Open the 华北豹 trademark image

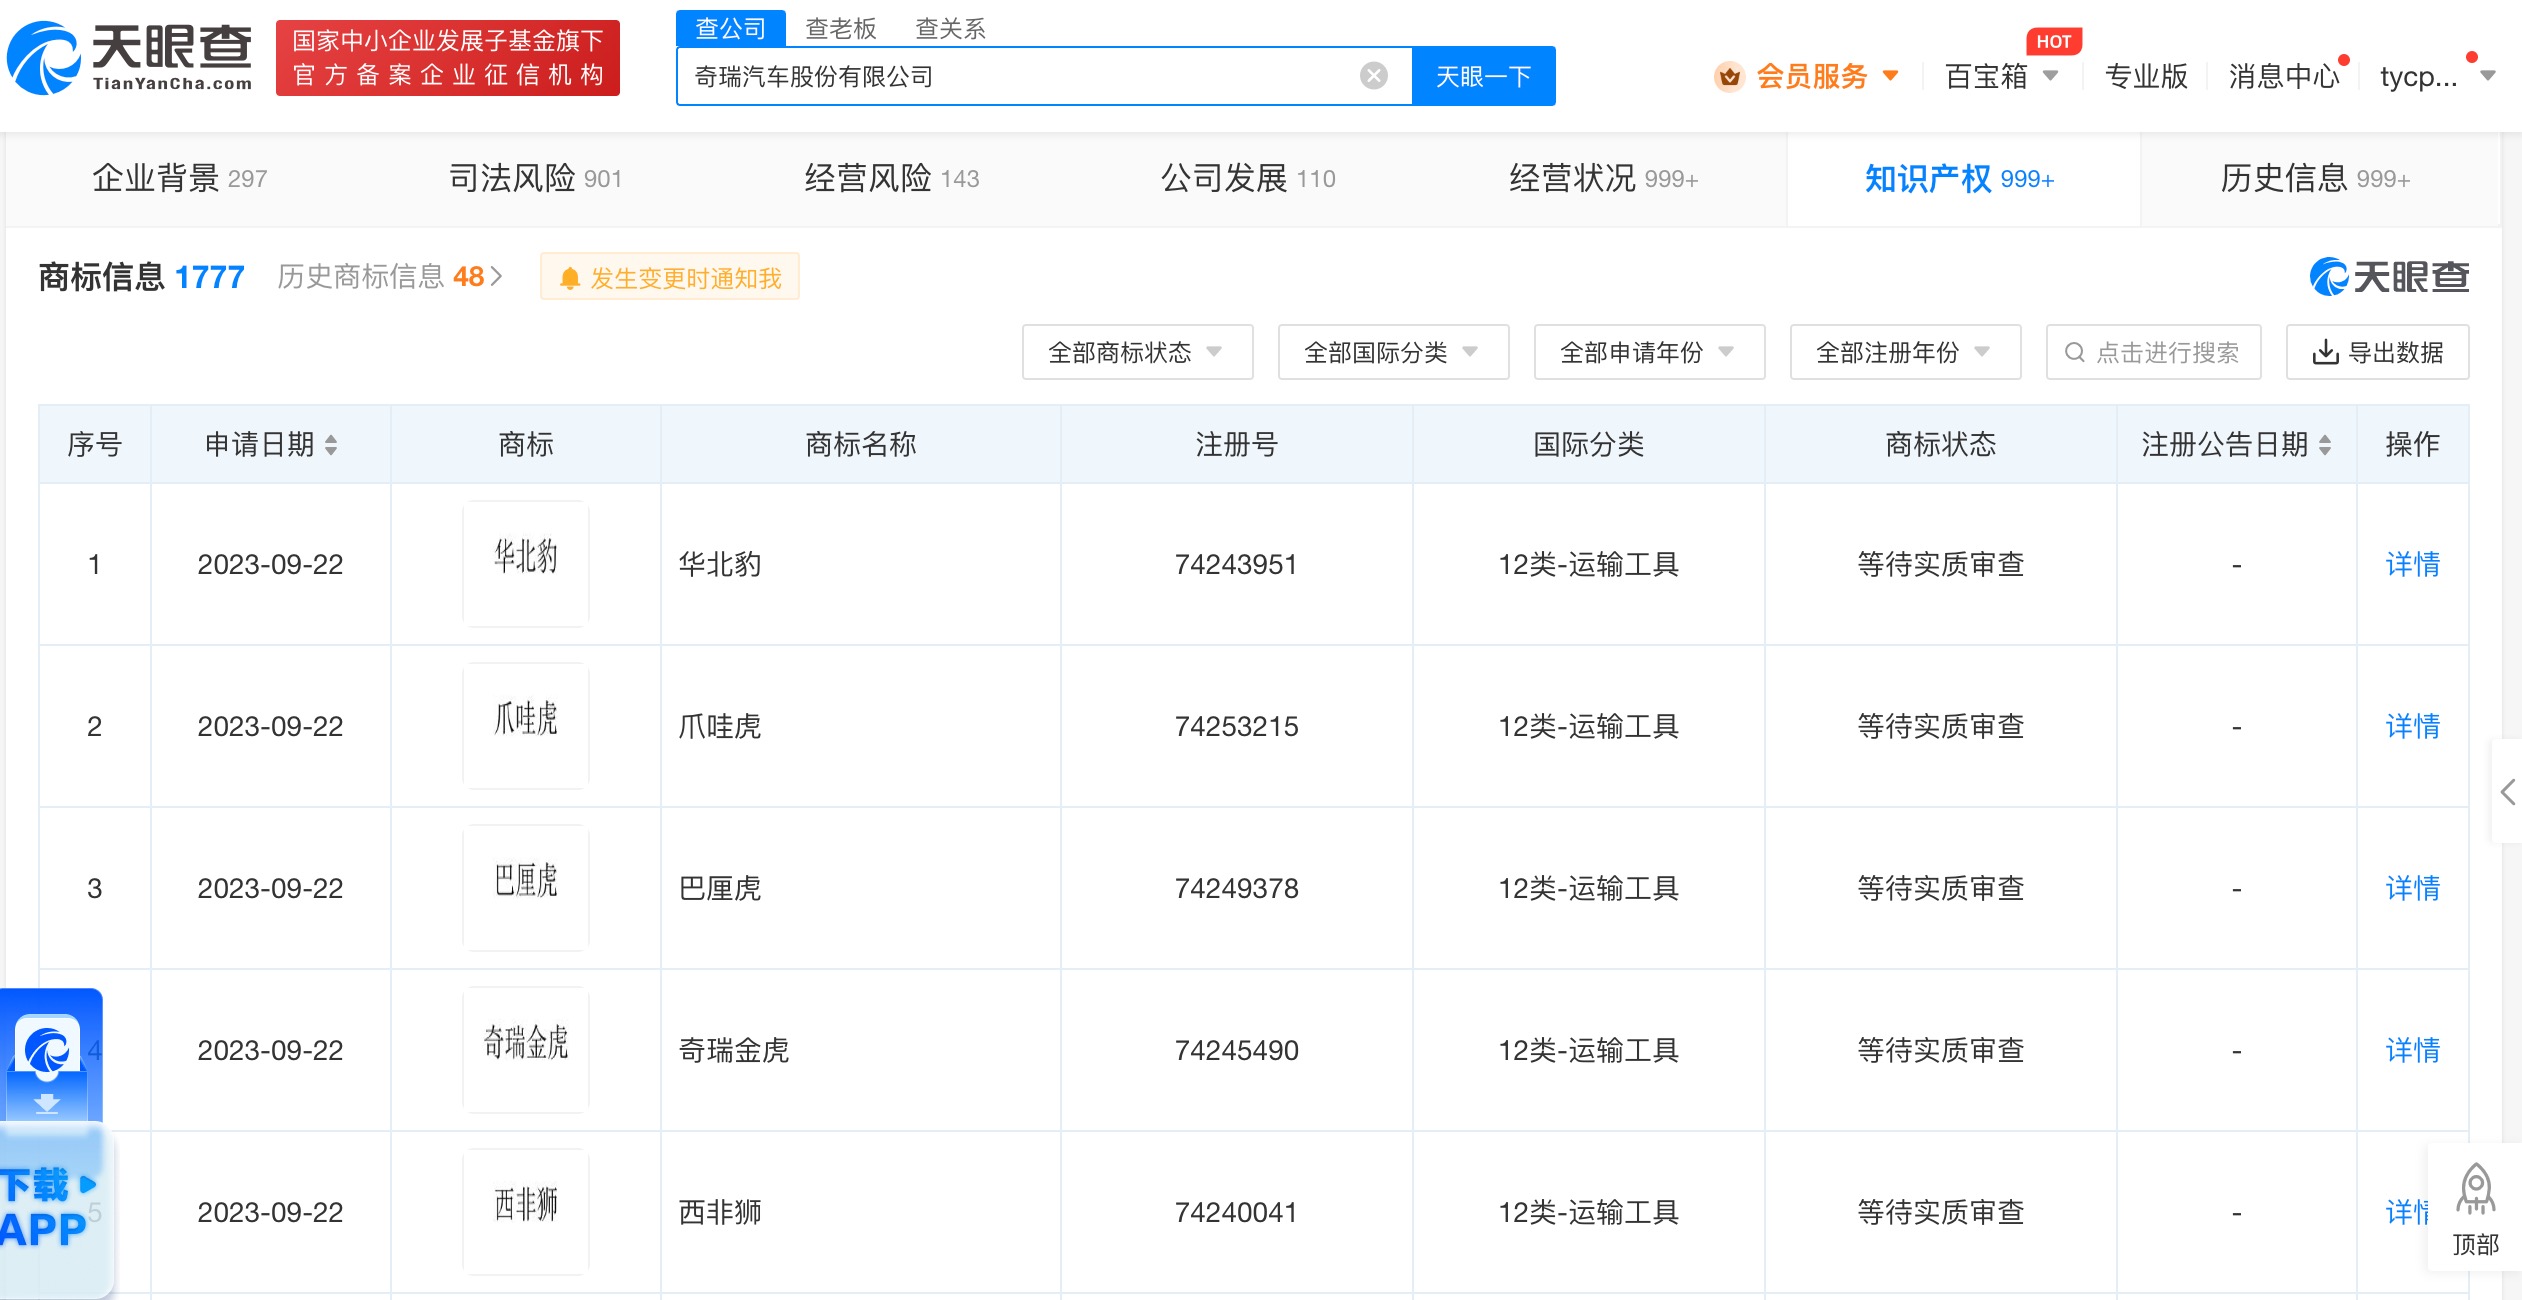click(x=526, y=564)
